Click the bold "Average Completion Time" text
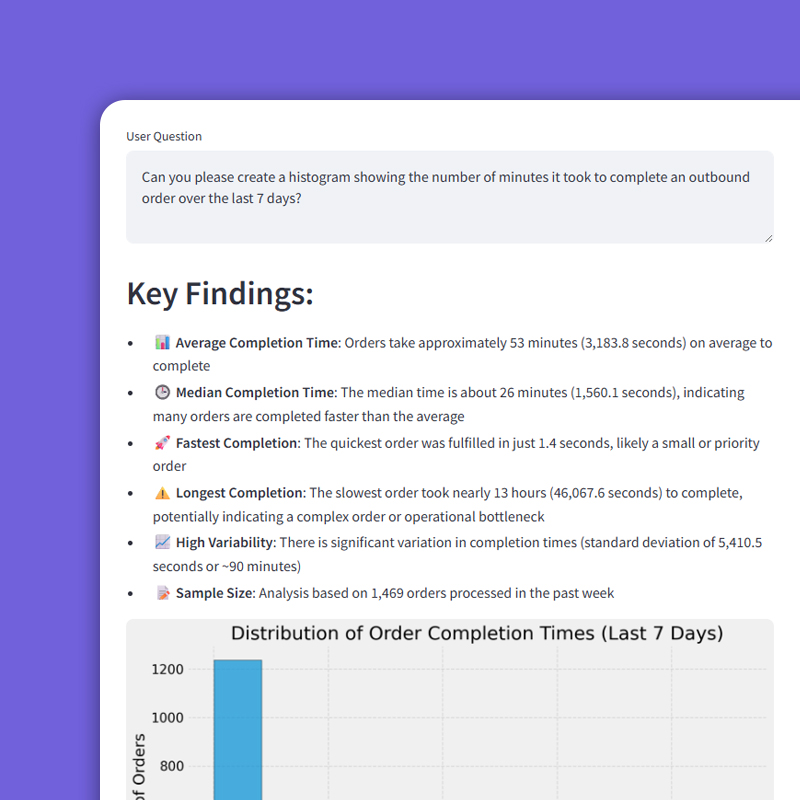Viewport: 800px width, 800px height. click(257, 343)
